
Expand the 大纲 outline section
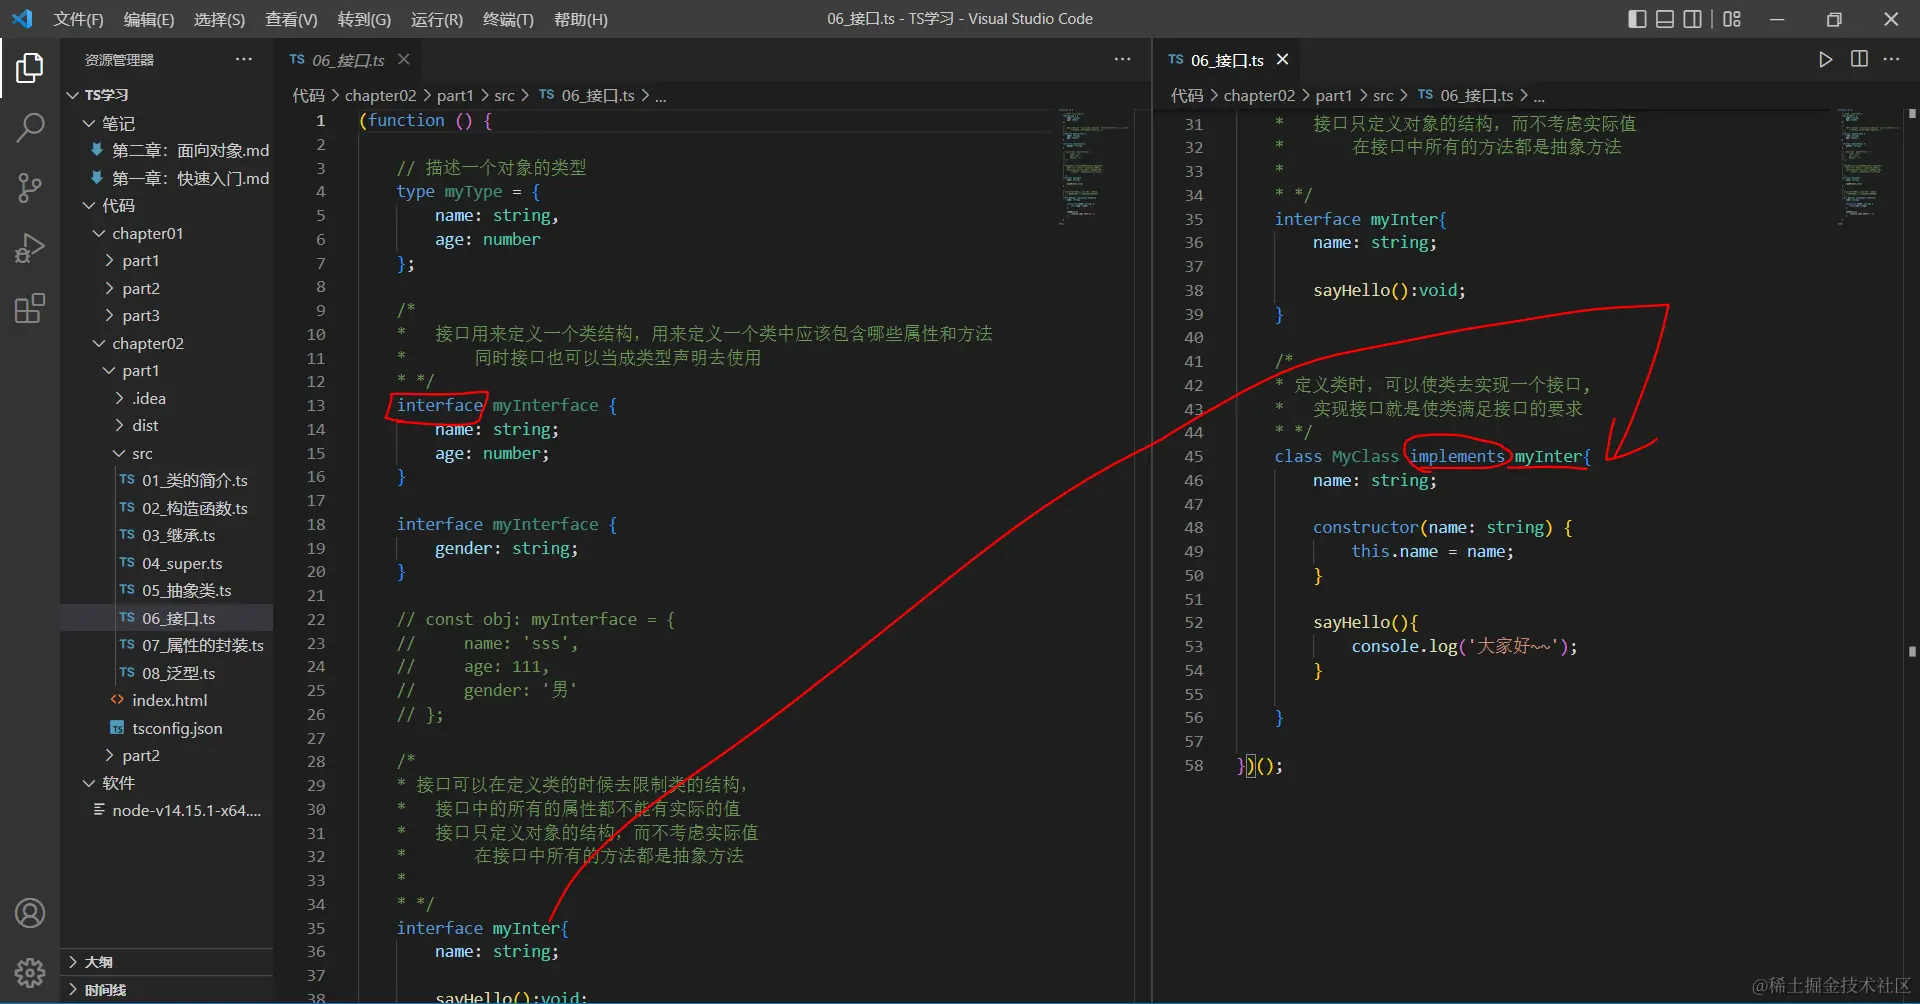tap(166, 962)
